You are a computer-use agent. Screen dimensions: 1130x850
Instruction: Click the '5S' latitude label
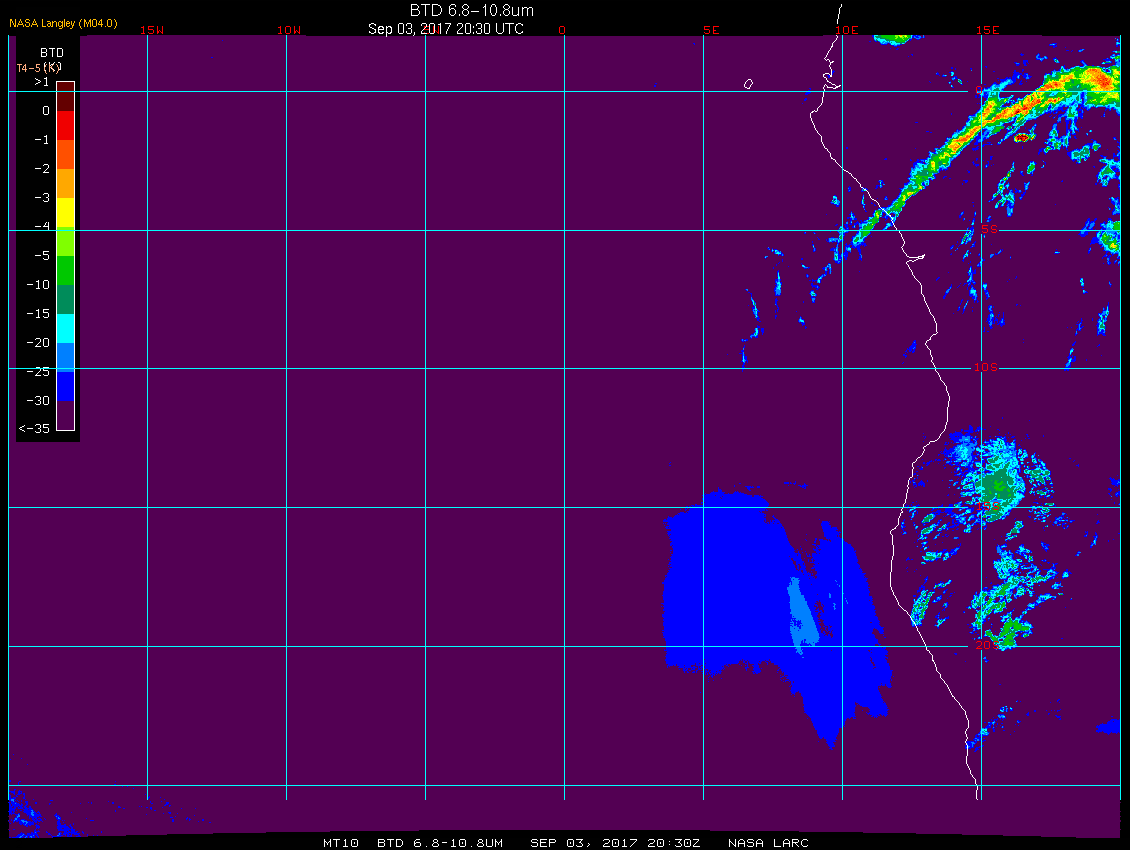point(989,229)
